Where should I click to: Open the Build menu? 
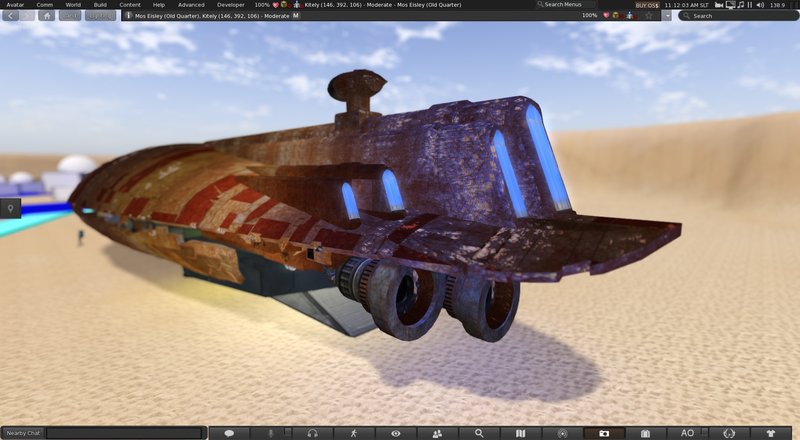coord(100,5)
